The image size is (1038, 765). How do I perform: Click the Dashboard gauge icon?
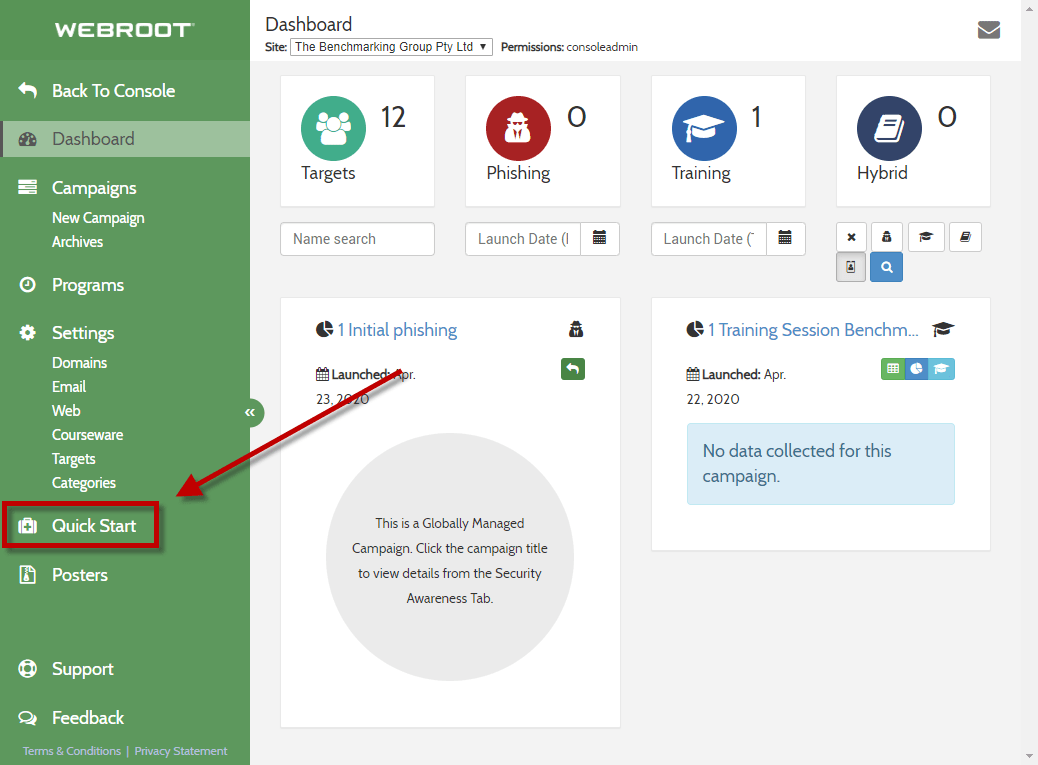[x=27, y=139]
